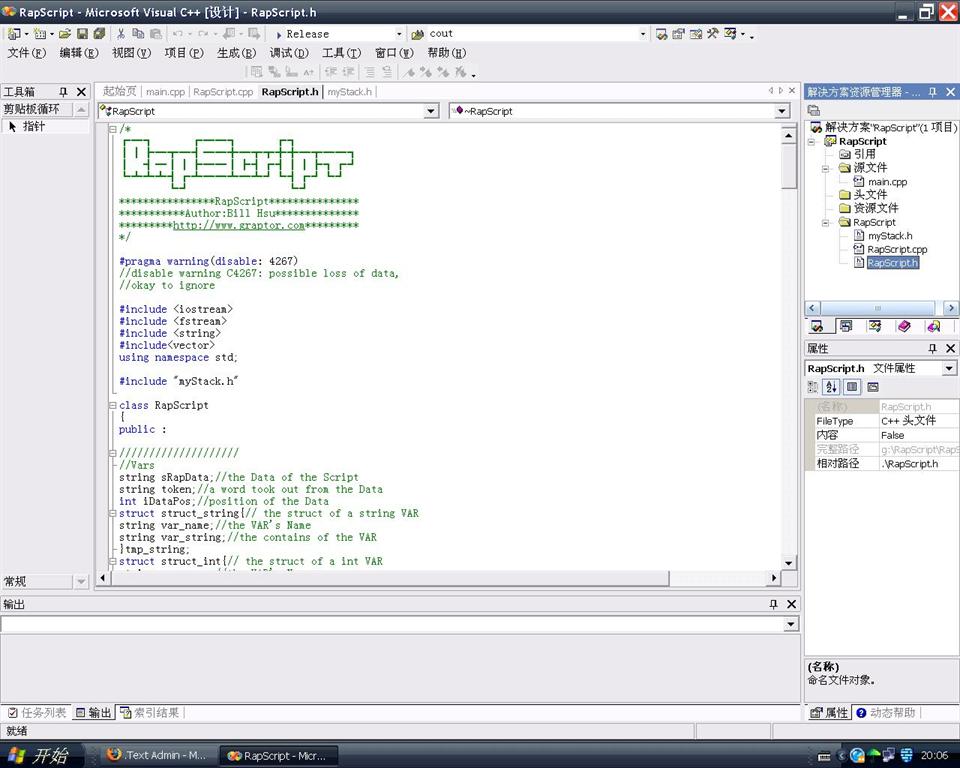Click the http://www.graptor.com link in comment
Viewport: 960px width, 768px height.
coord(239,225)
